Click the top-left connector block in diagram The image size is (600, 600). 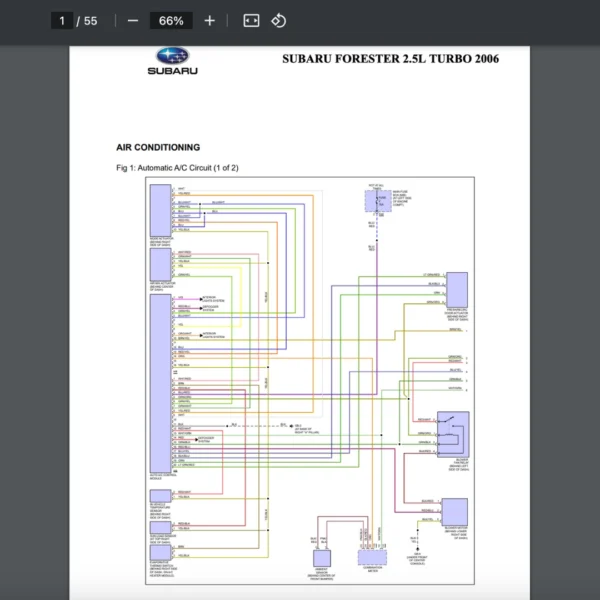tap(159, 212)
